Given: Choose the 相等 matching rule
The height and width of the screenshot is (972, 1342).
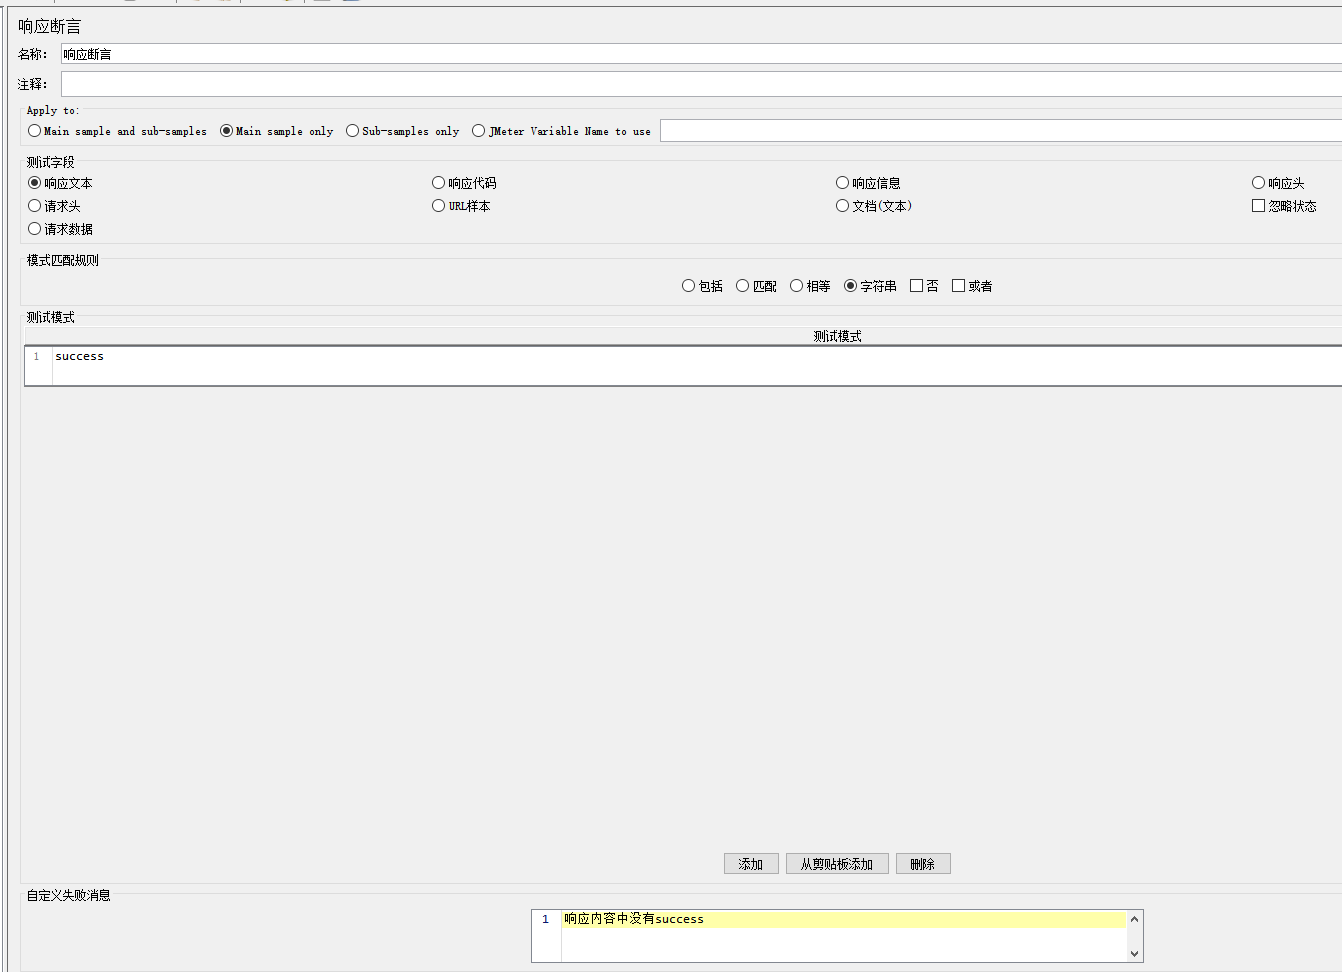Looking at the screenshot, I should (797, 286).
